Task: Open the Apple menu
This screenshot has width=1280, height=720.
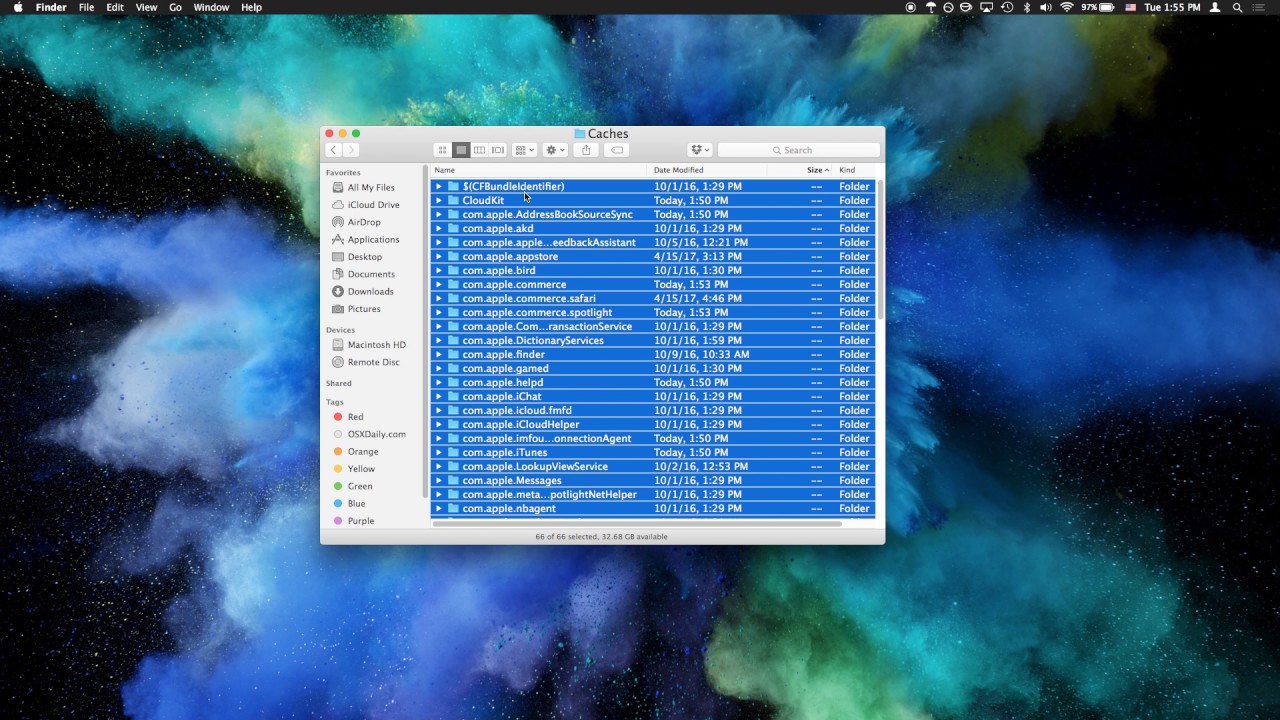Action: pos(18,7)
